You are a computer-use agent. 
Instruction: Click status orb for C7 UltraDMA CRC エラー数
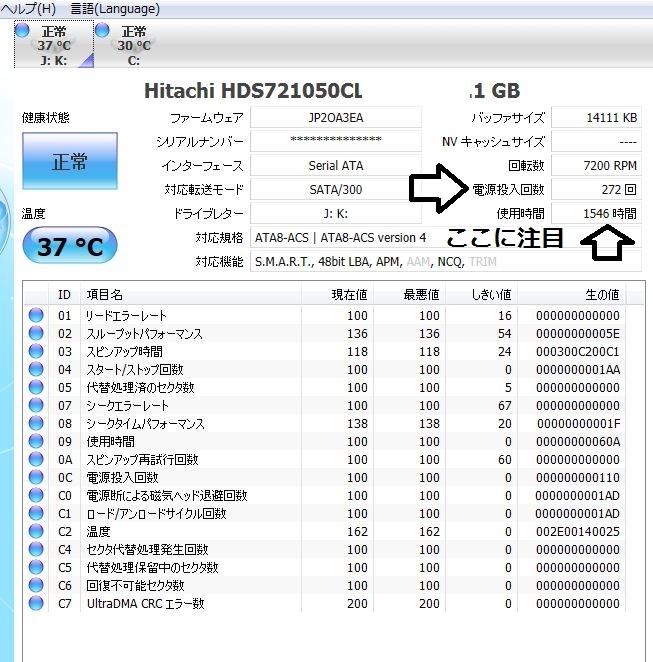tap(36, 603)
